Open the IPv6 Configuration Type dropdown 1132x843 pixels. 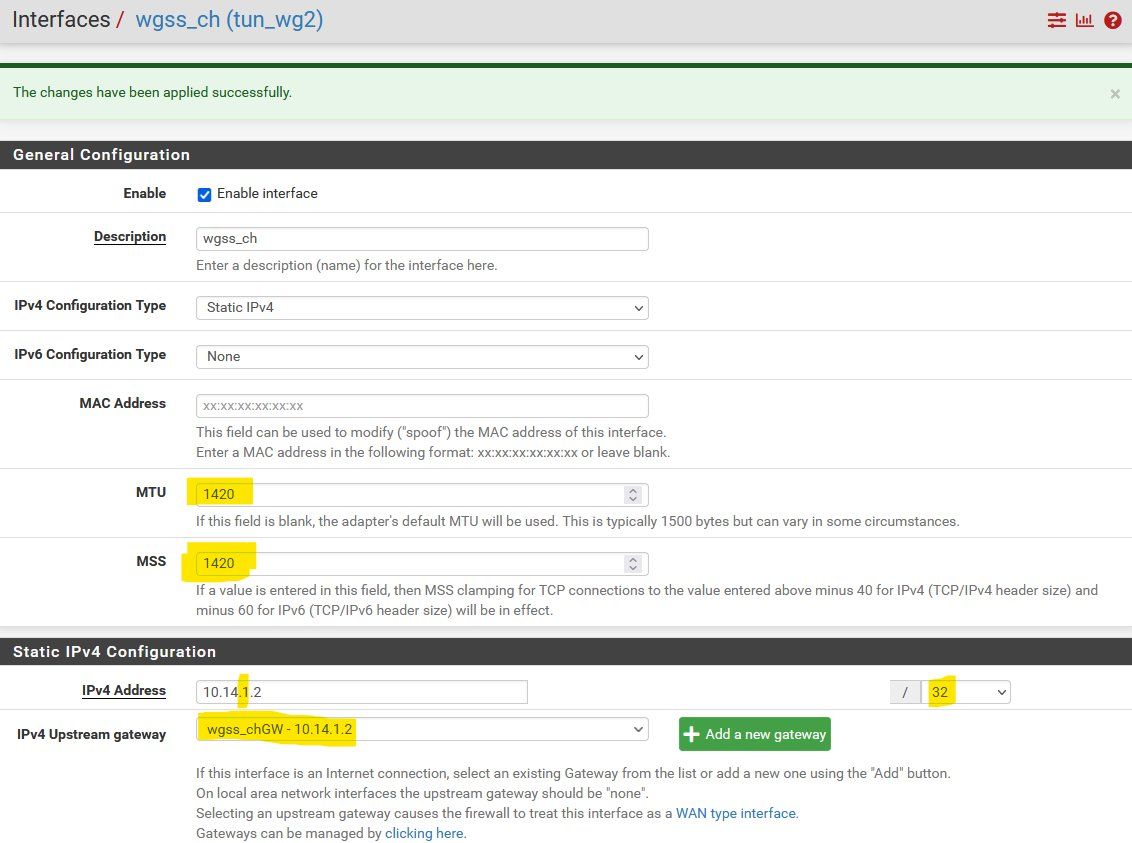click(422, 357)
